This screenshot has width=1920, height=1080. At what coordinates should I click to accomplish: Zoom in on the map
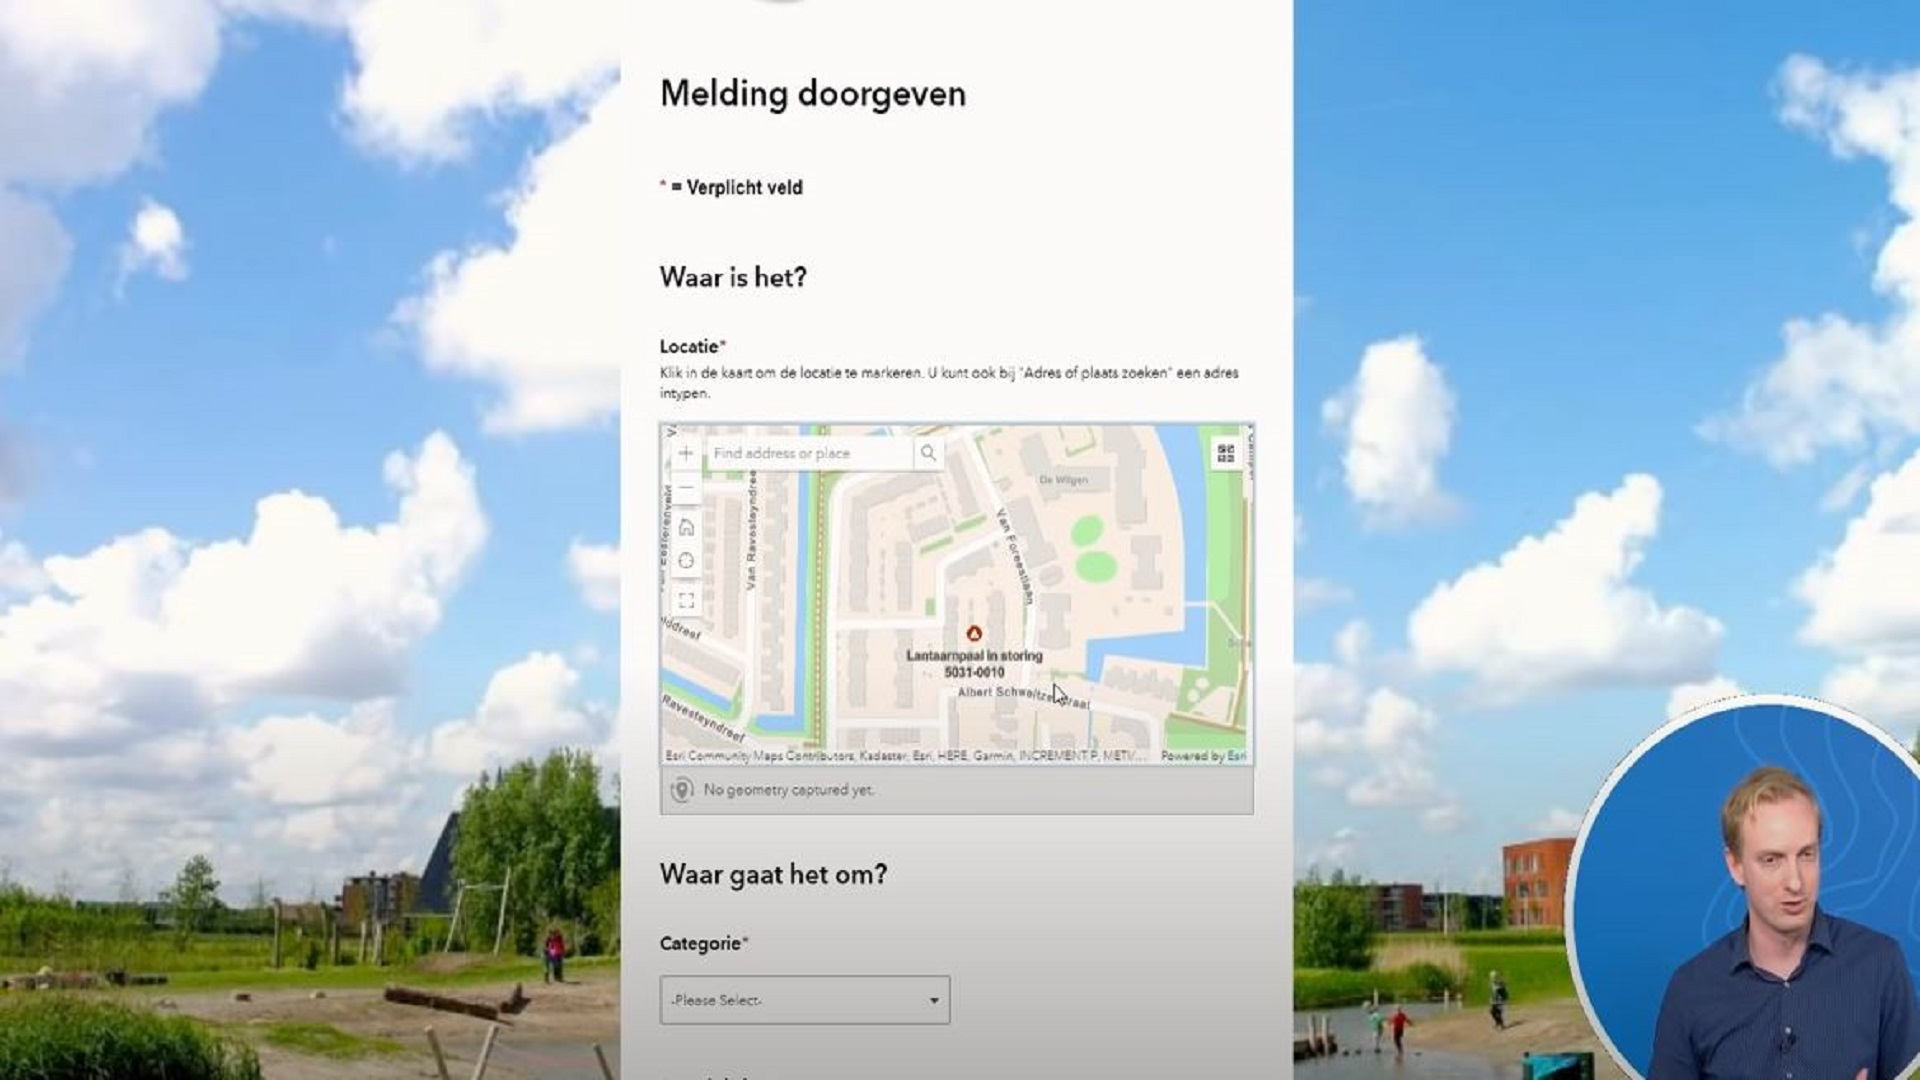coord(686,453)
